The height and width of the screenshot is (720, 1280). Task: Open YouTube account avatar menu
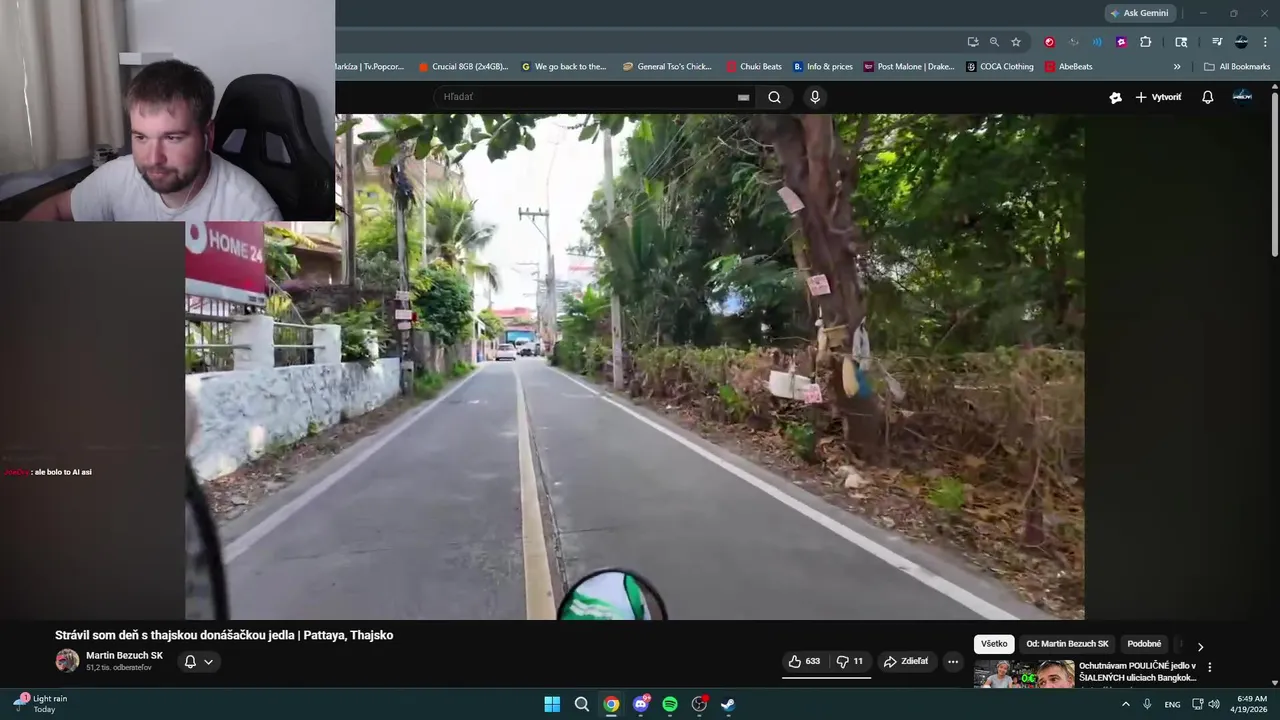pyautogui.click(x=1242, y=96)
